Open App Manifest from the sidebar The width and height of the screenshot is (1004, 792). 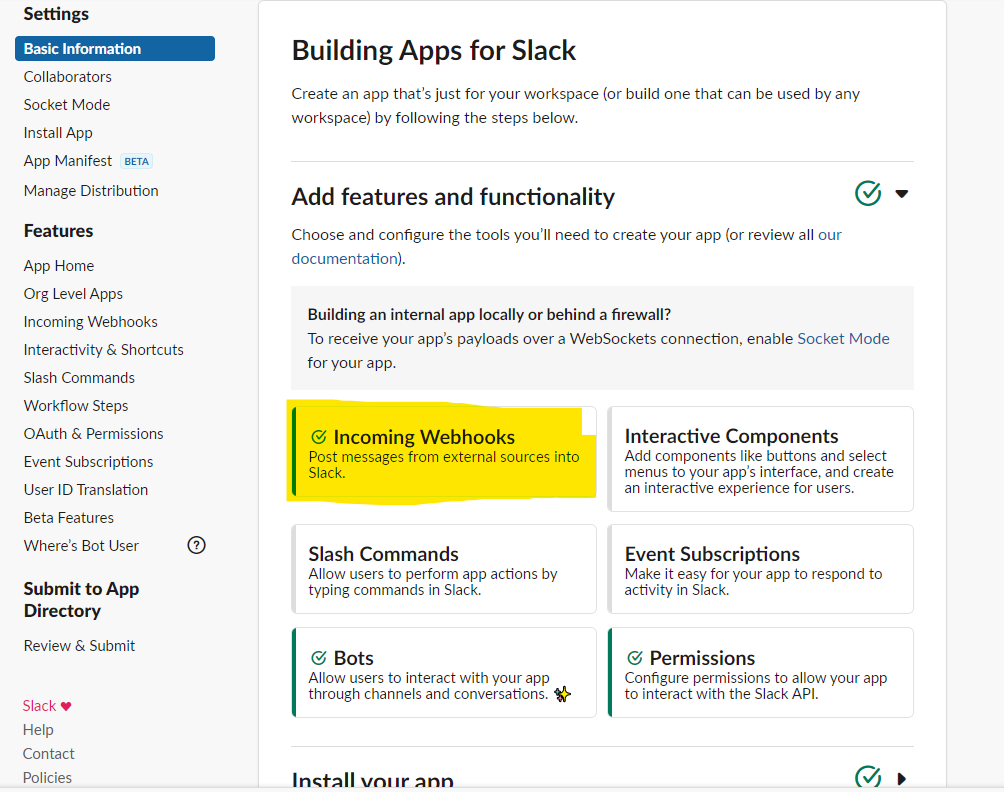pos(68,160)
